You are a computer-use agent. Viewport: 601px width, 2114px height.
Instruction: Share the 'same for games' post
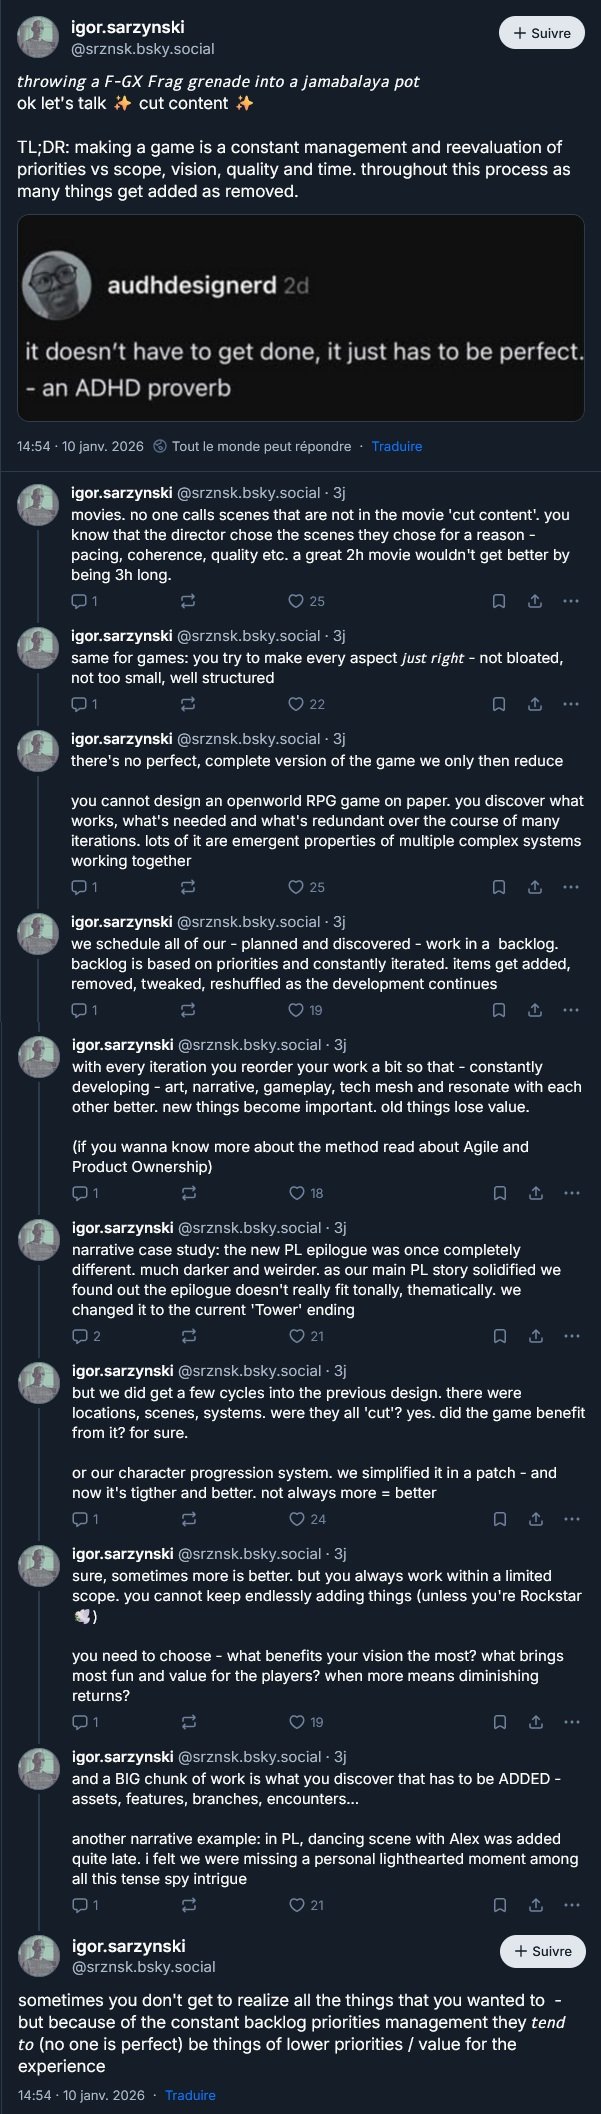click(x=535, y=704)
